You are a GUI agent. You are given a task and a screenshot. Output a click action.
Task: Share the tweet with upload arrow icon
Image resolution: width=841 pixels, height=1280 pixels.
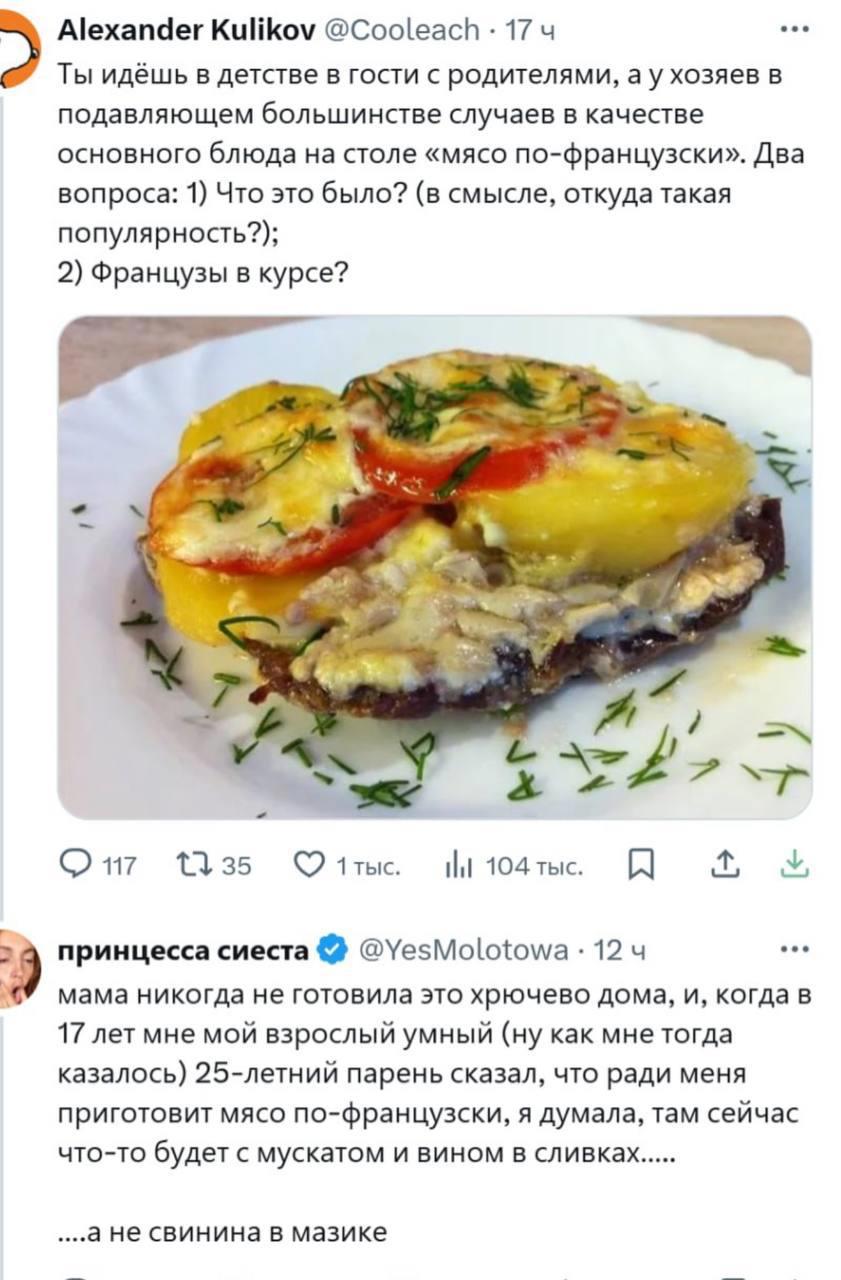pos(727,864)
